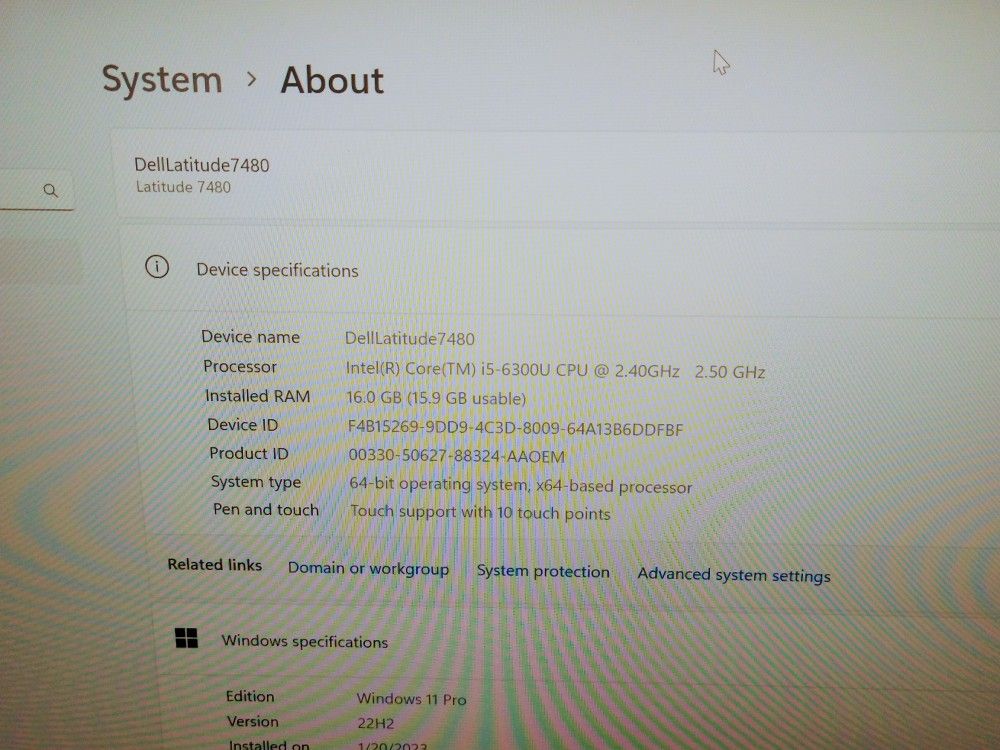Click the Latitude 7480 model subtitle
The height and width of the screenshot is (750, 1000).
tap(183, 187)
